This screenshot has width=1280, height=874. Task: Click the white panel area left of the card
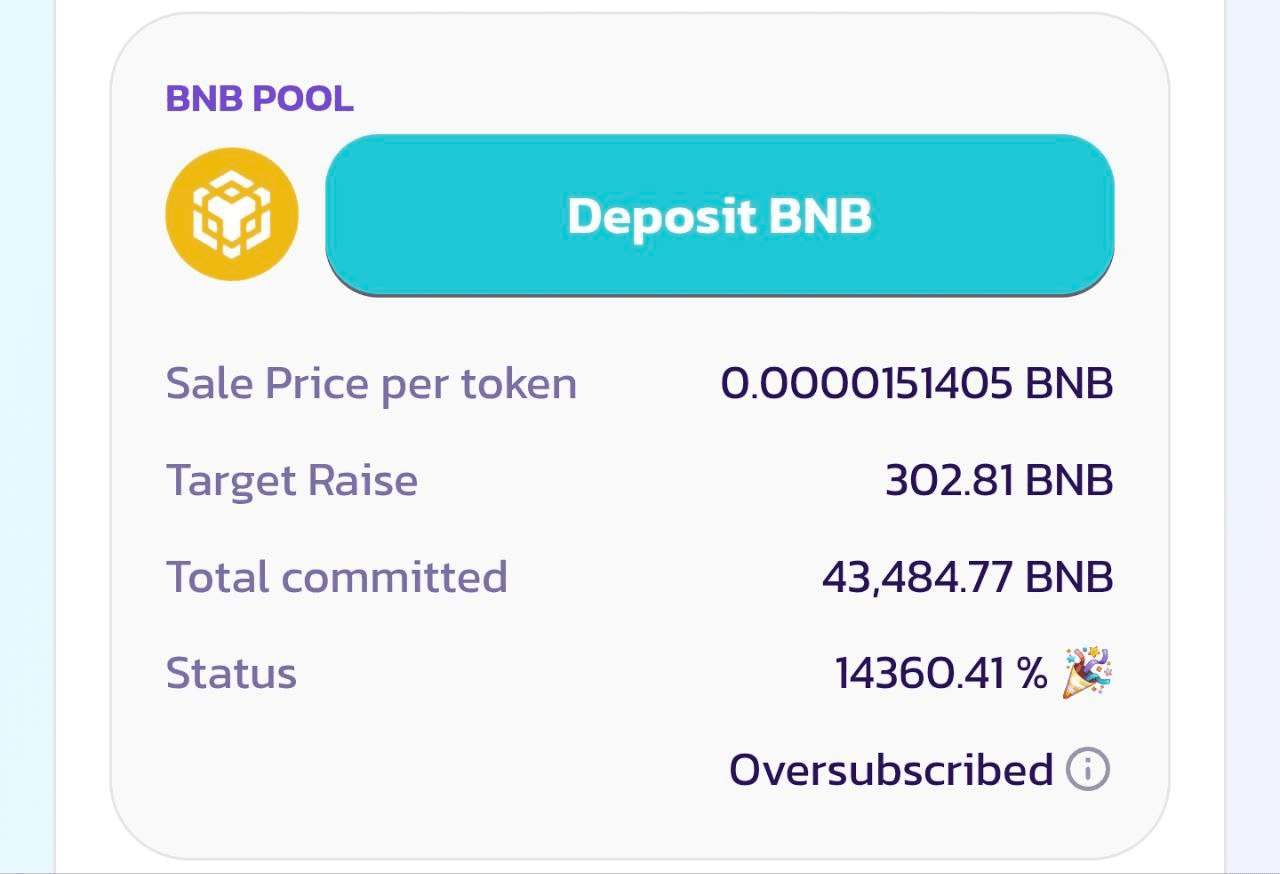[82, 437]
